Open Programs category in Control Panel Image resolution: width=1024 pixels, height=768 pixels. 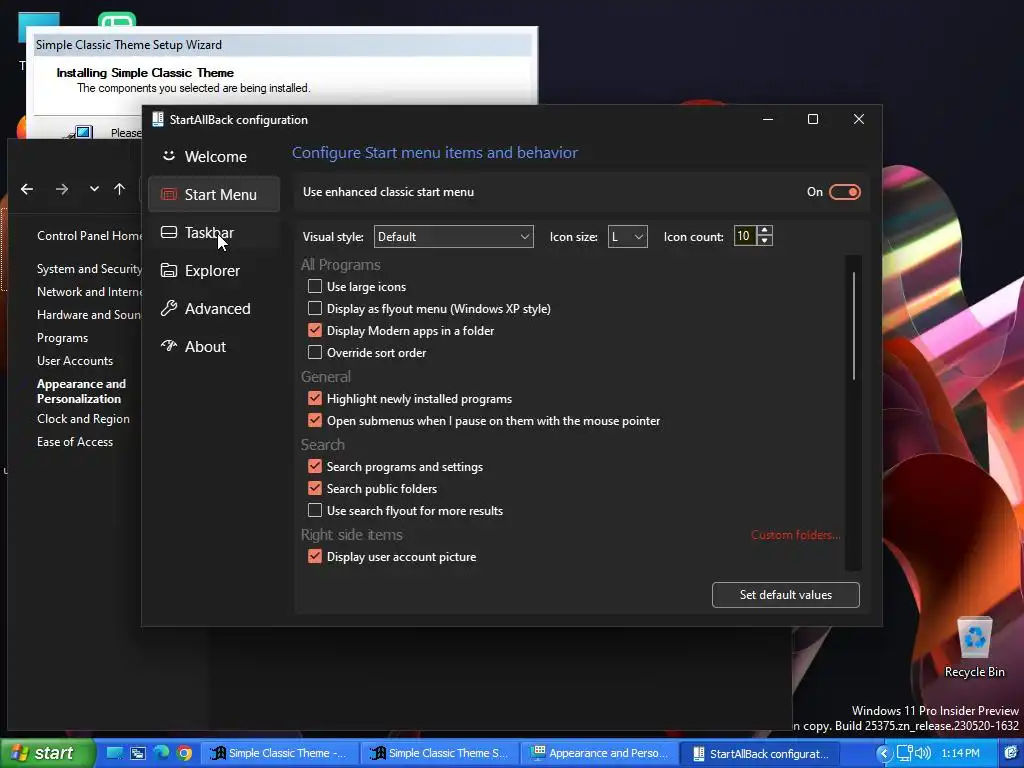pos(63,338)
